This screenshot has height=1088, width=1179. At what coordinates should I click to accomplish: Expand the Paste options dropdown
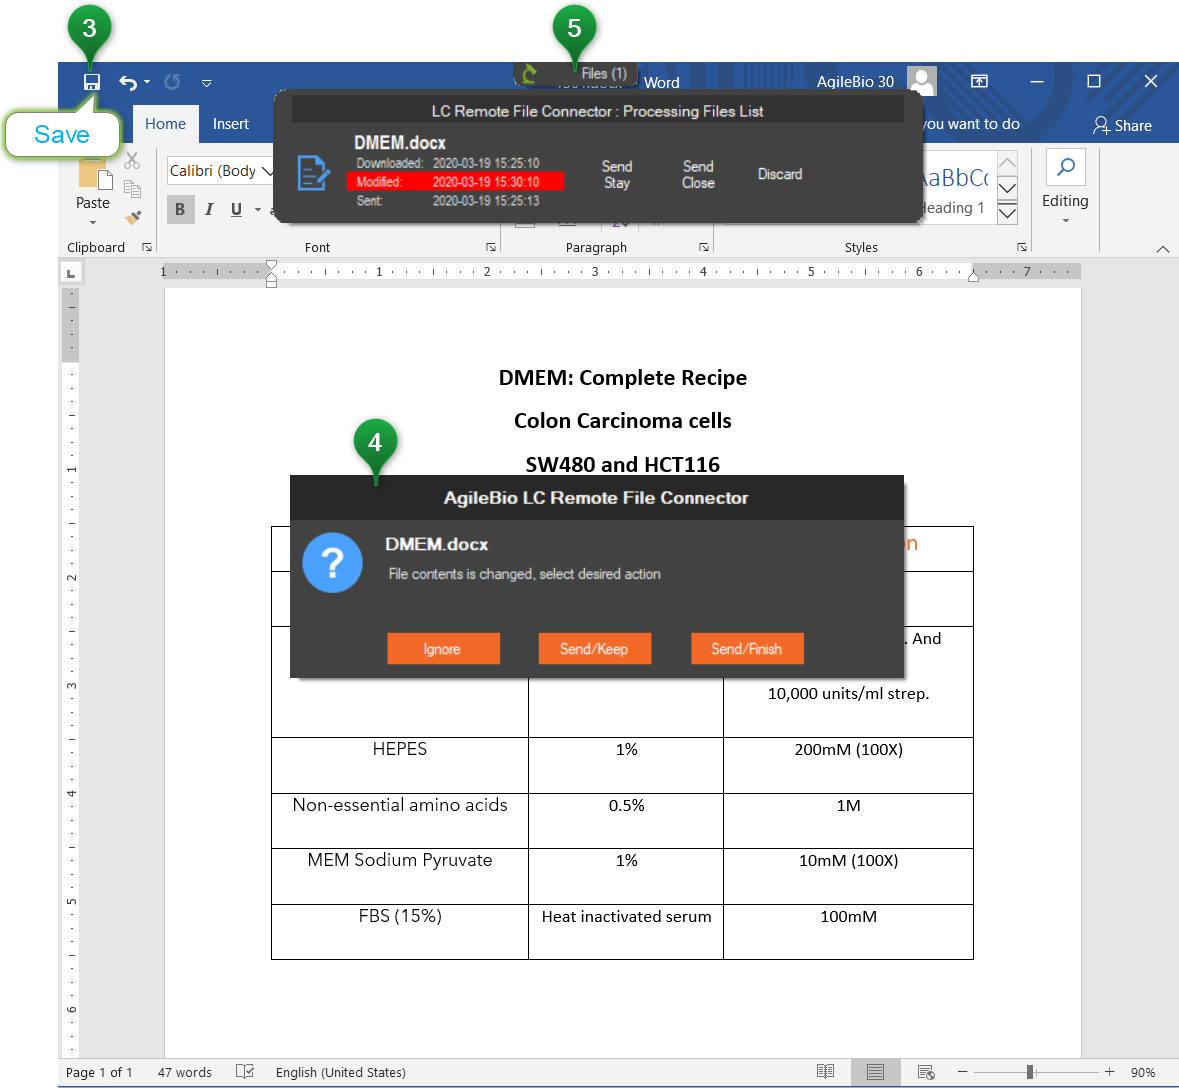click(x=92, y=223)
